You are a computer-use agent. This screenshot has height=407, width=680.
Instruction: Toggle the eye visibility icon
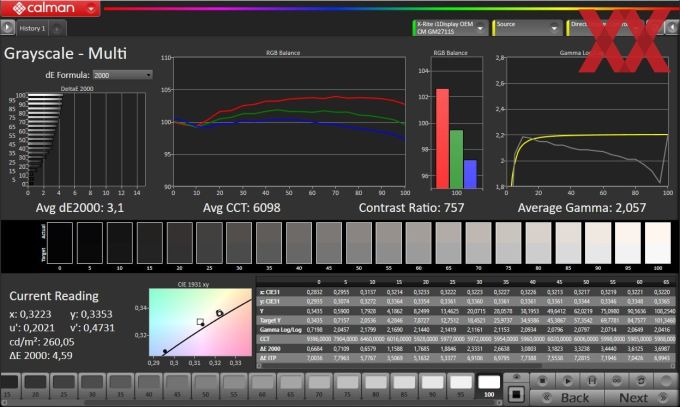(x=516, y=377)
